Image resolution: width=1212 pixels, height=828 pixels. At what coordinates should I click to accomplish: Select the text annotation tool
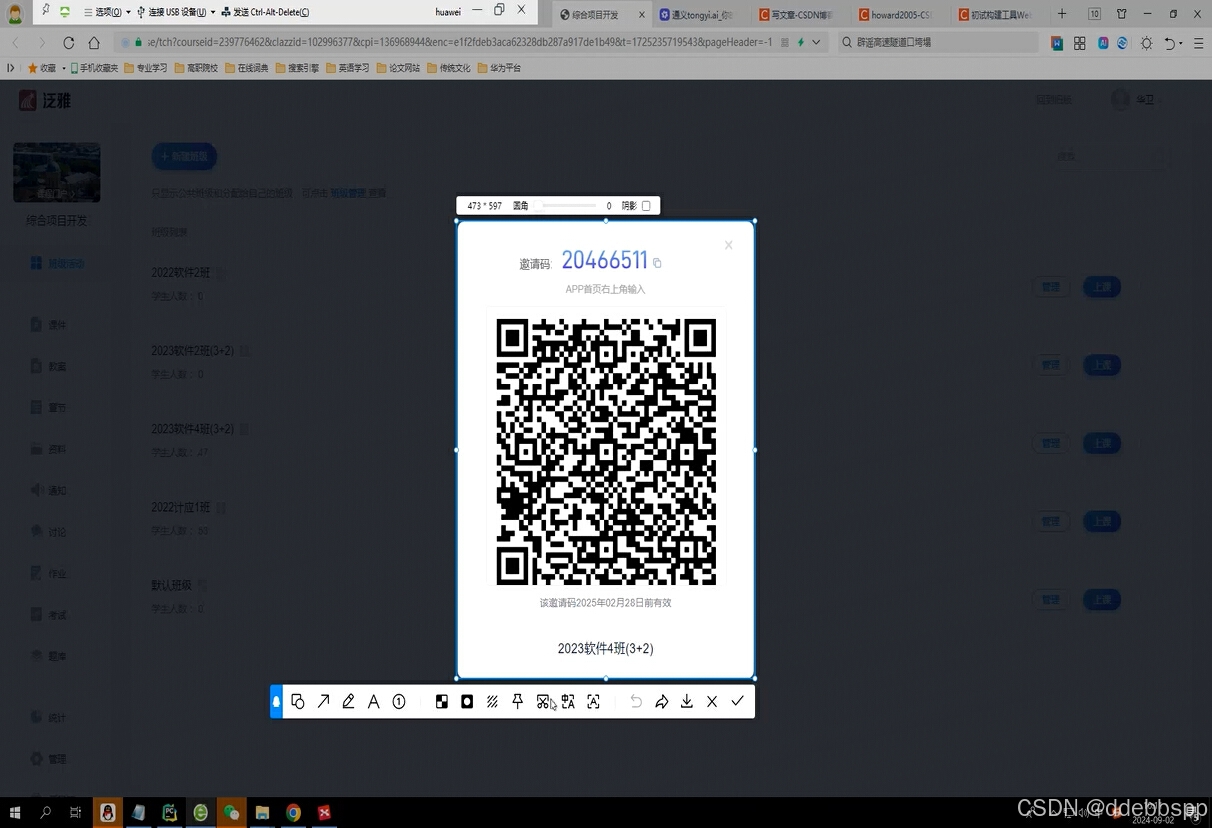373,702
